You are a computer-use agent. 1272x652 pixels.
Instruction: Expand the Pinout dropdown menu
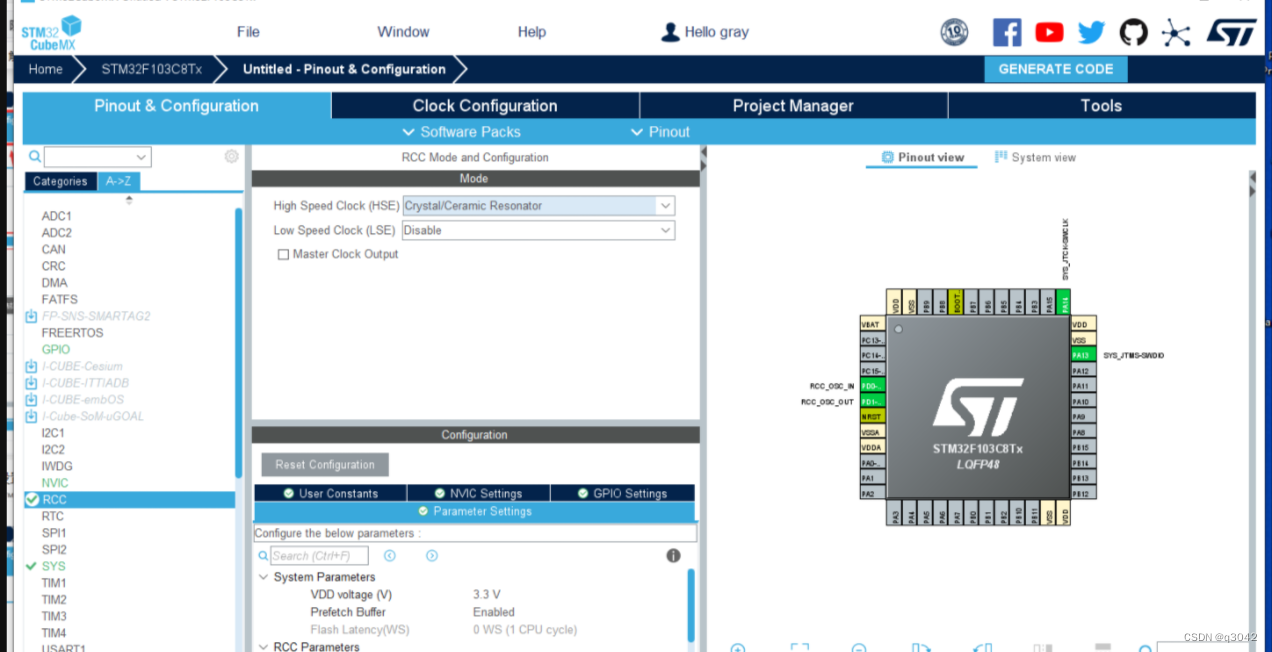pyautogui.click(x=660, y=132)
